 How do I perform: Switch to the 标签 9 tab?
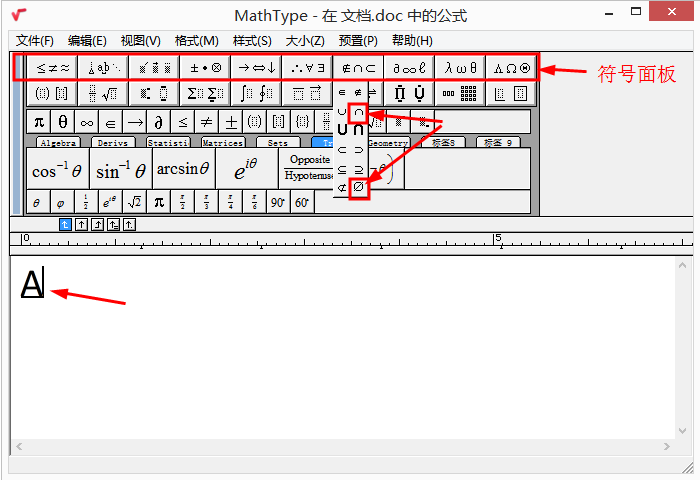pos(498,142)
